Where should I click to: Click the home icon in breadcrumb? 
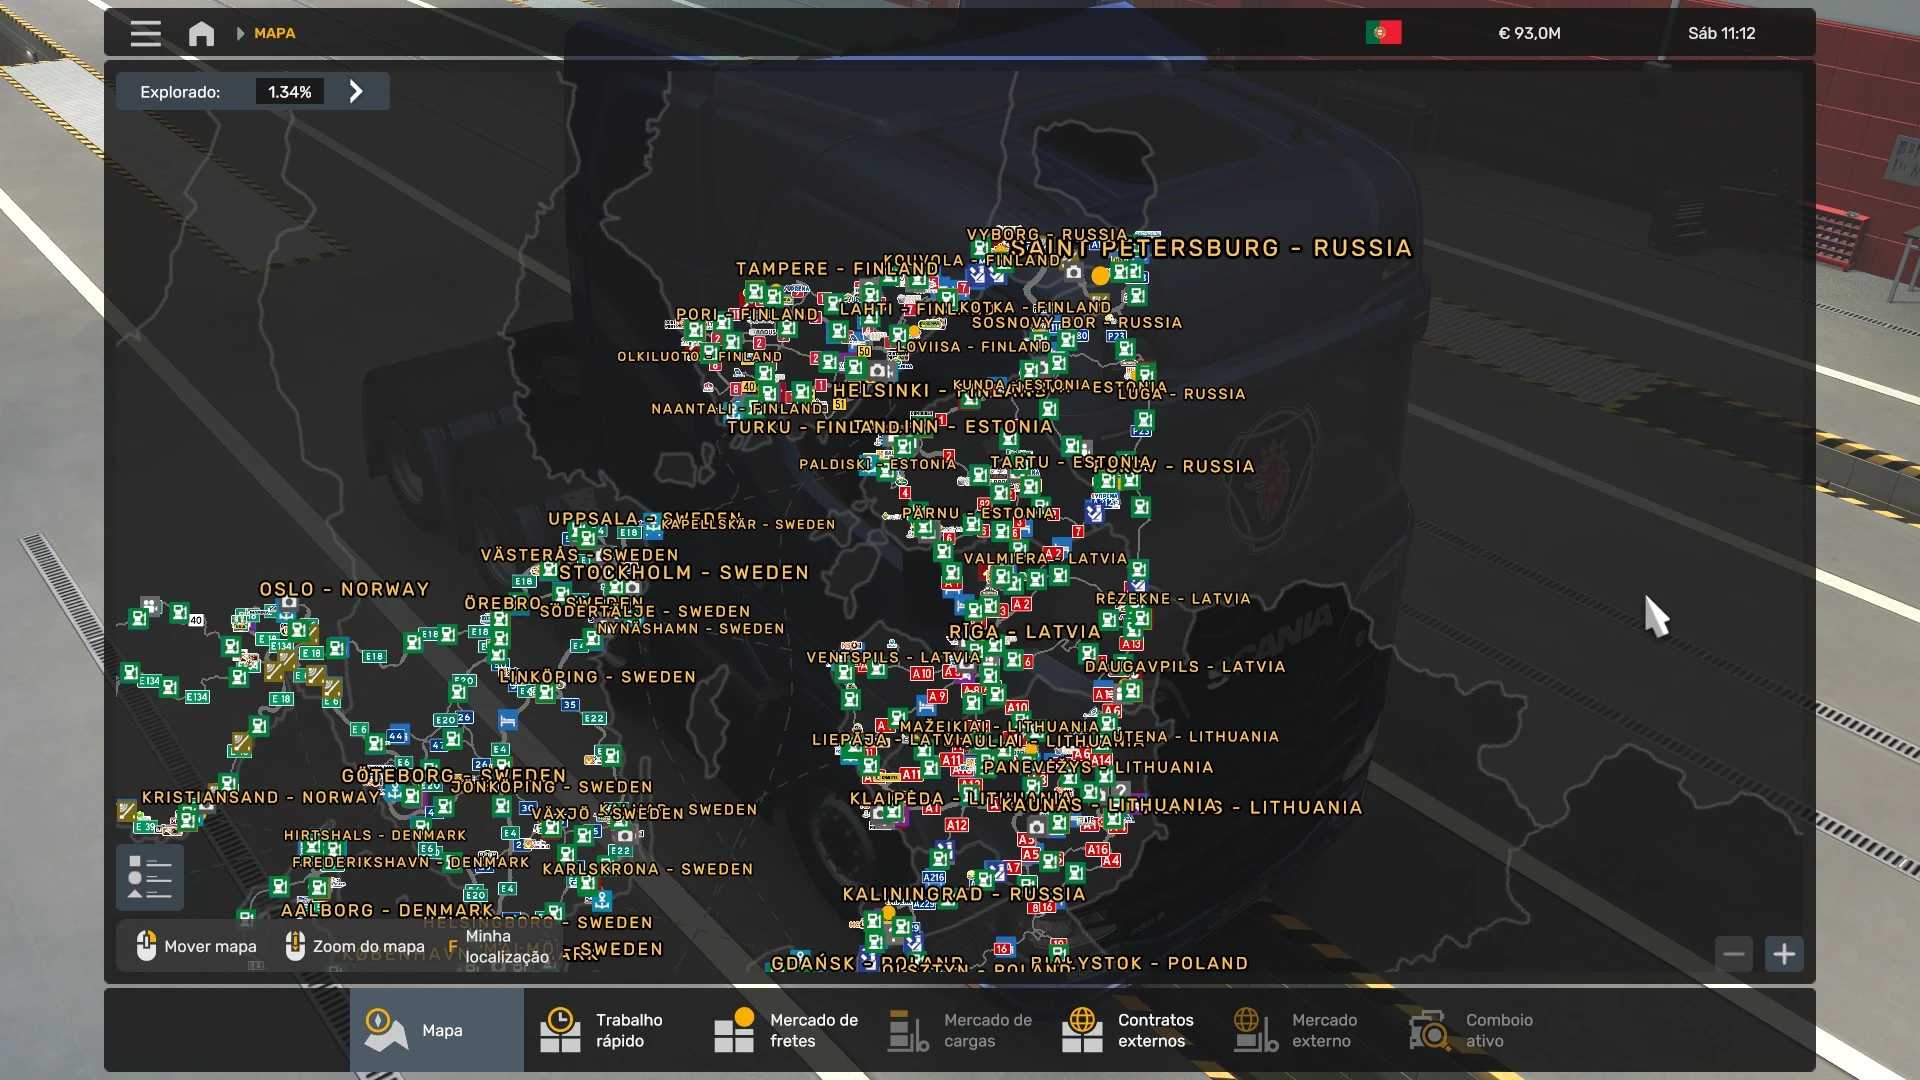201,34
